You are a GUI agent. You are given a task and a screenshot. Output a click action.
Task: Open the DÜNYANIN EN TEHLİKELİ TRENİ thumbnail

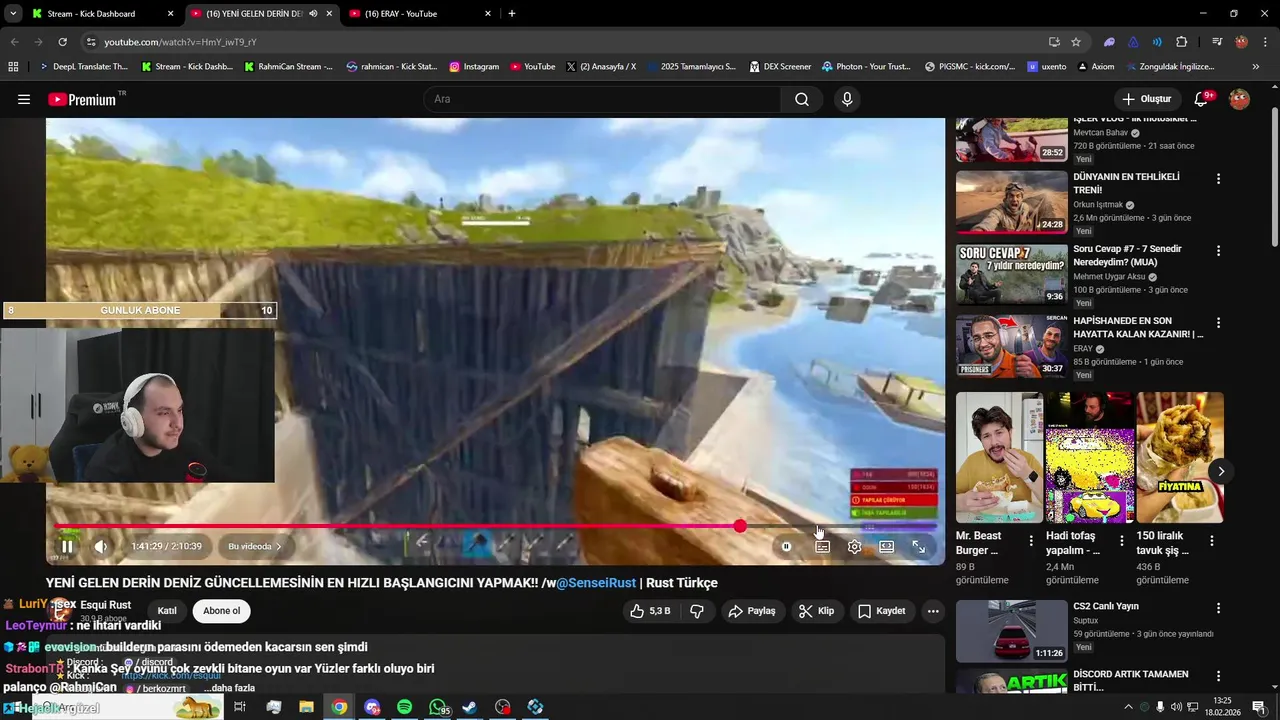pos(1011,202)
